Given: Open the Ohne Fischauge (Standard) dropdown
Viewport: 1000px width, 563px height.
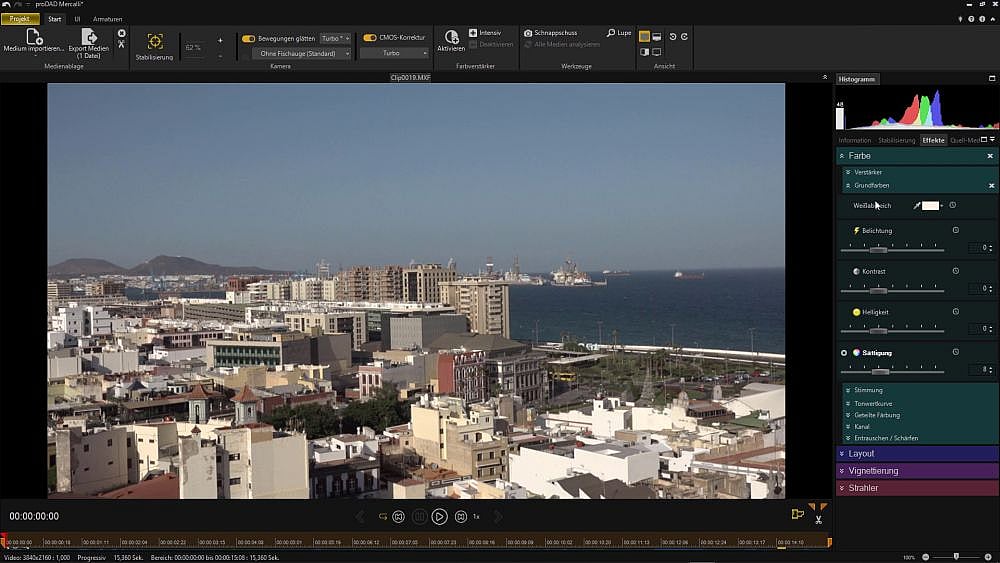Looking at the screenshot, I should (301, 53).
